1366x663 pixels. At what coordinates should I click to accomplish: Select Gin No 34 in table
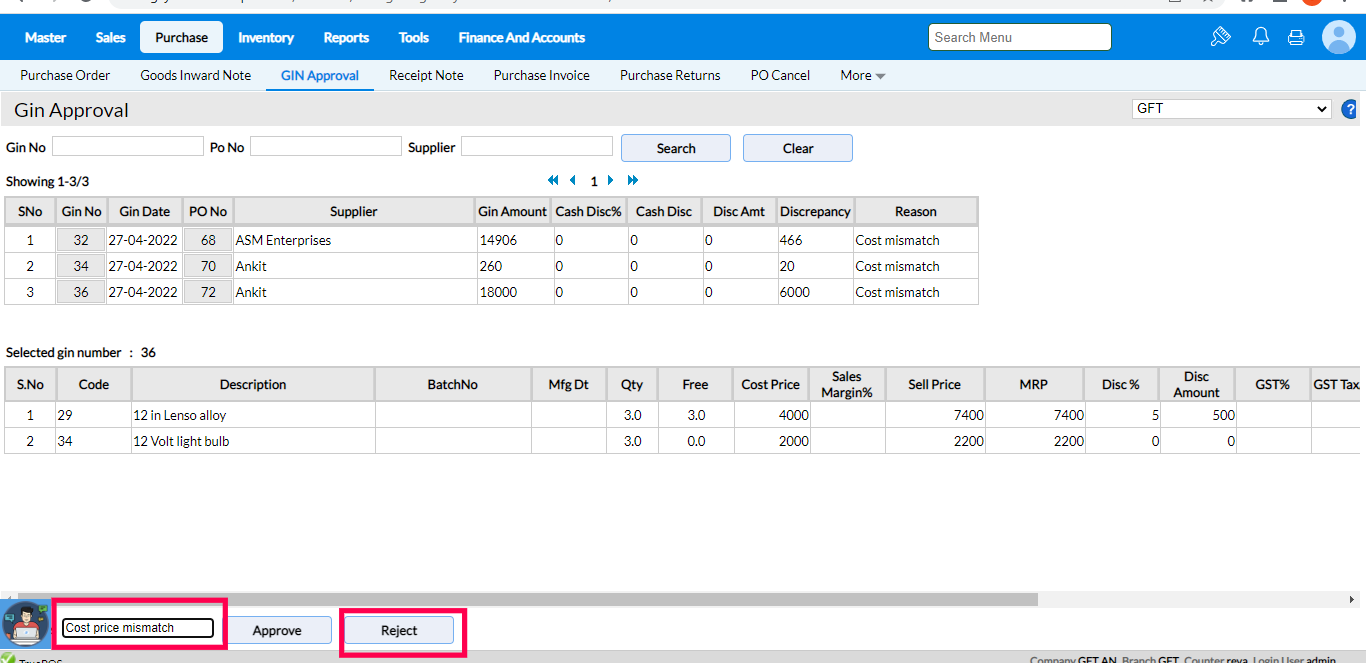point(81,266)
